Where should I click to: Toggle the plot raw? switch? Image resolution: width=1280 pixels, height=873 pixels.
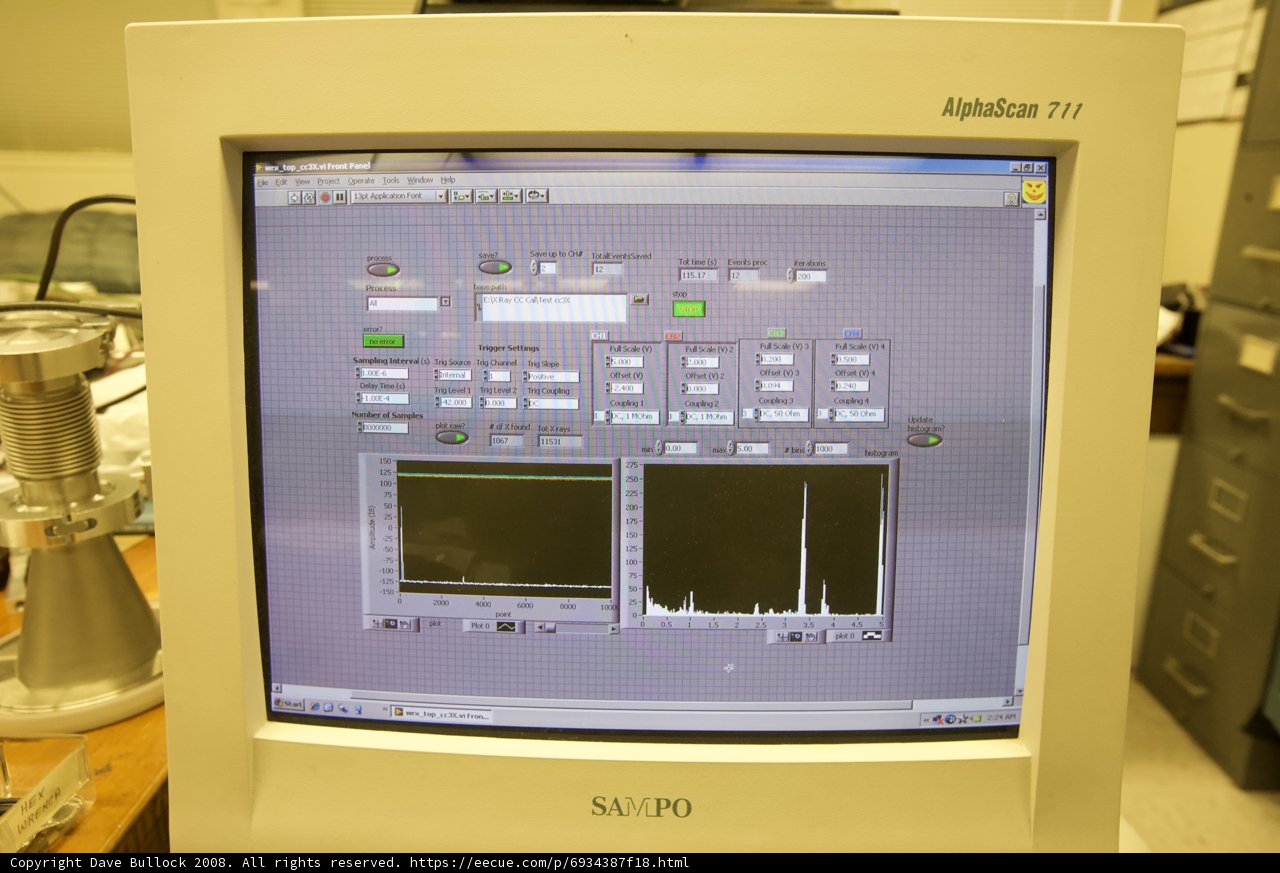click(451, 437)
